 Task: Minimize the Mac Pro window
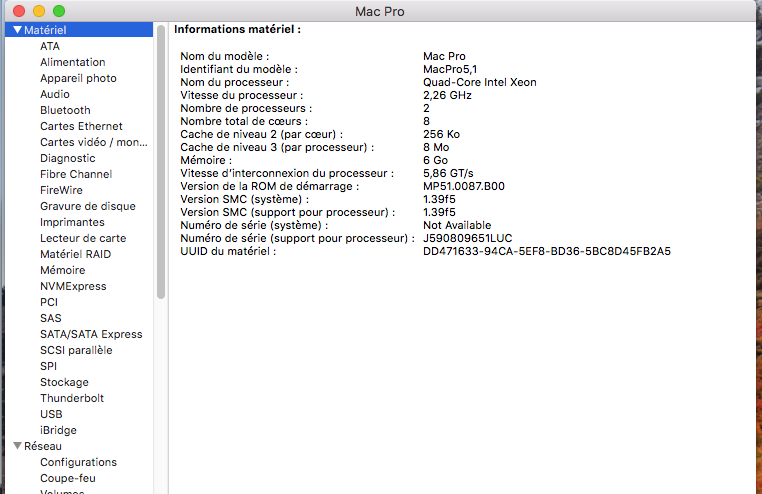[39, 11]
